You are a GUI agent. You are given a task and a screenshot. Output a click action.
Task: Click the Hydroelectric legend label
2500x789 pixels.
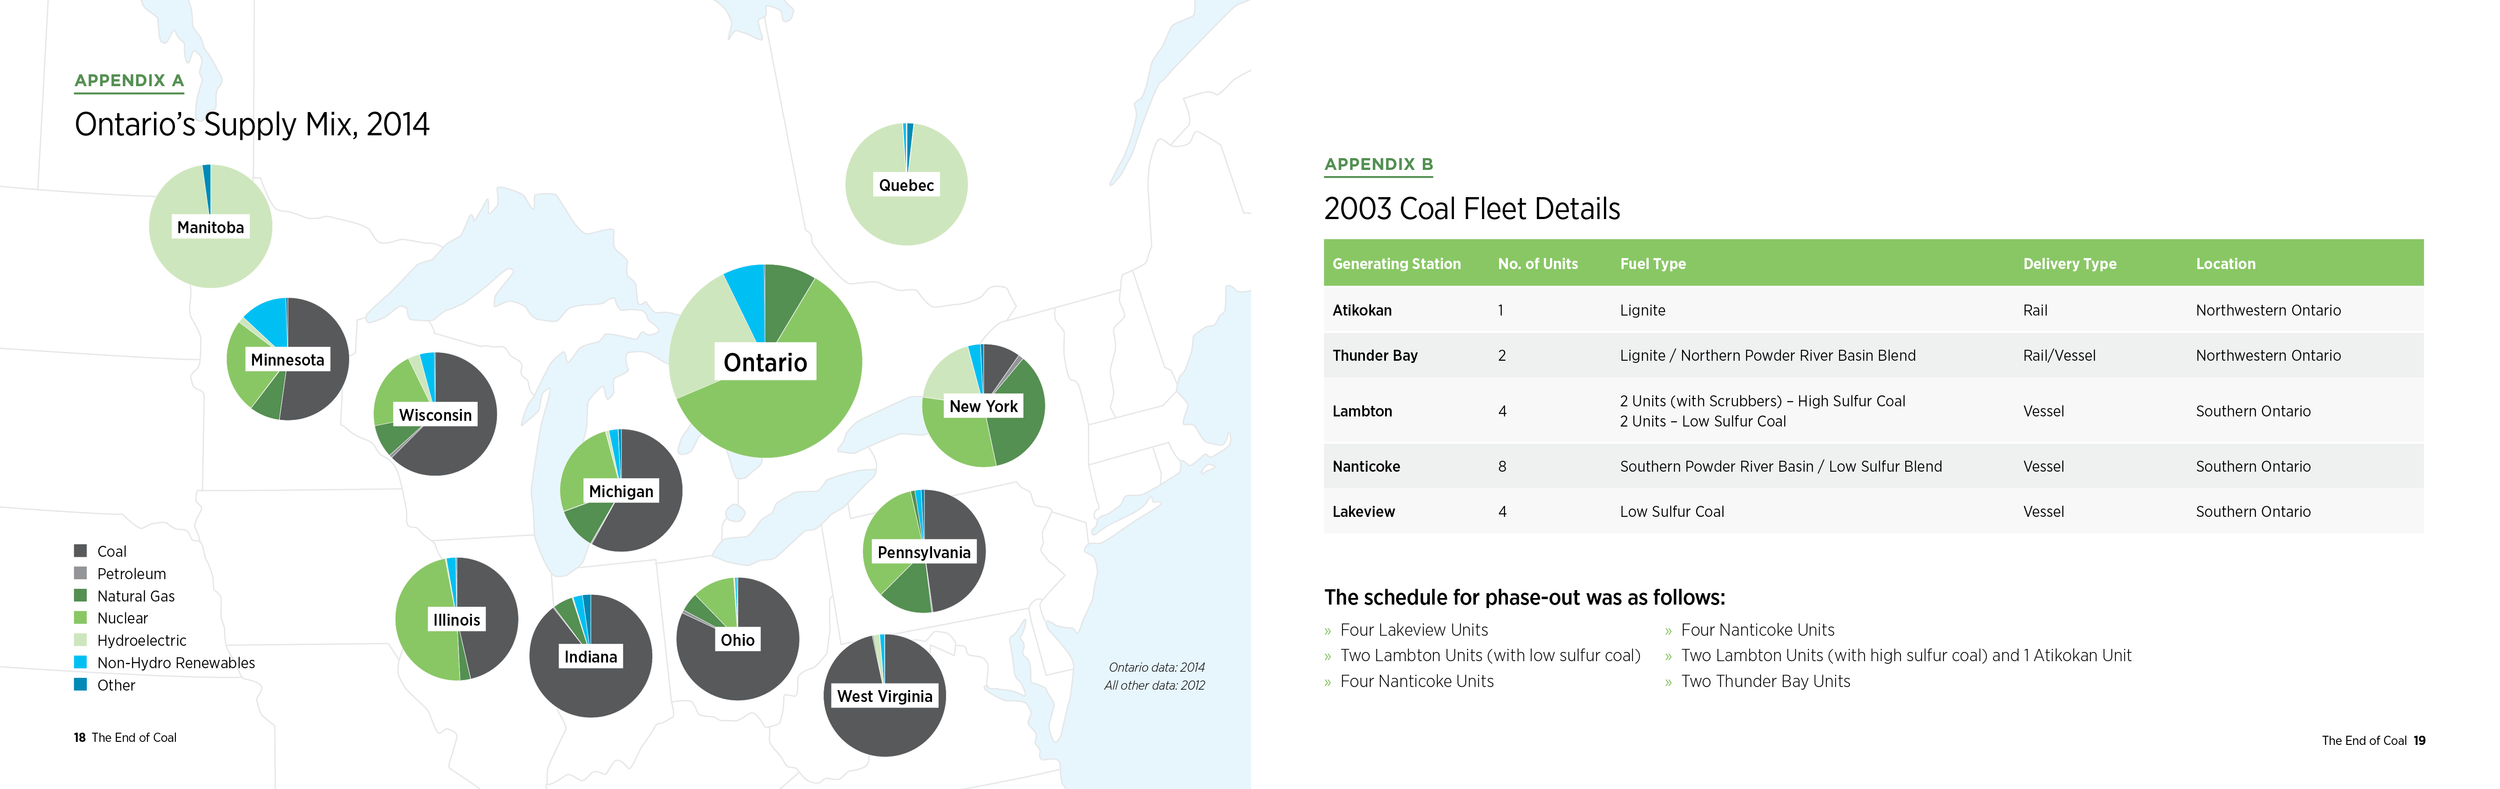(142, 641)
